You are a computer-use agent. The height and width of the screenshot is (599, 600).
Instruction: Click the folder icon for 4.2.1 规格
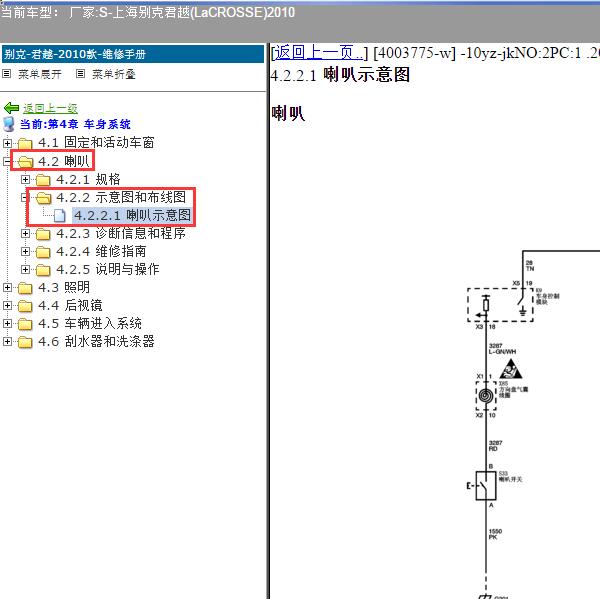(43, 180)
